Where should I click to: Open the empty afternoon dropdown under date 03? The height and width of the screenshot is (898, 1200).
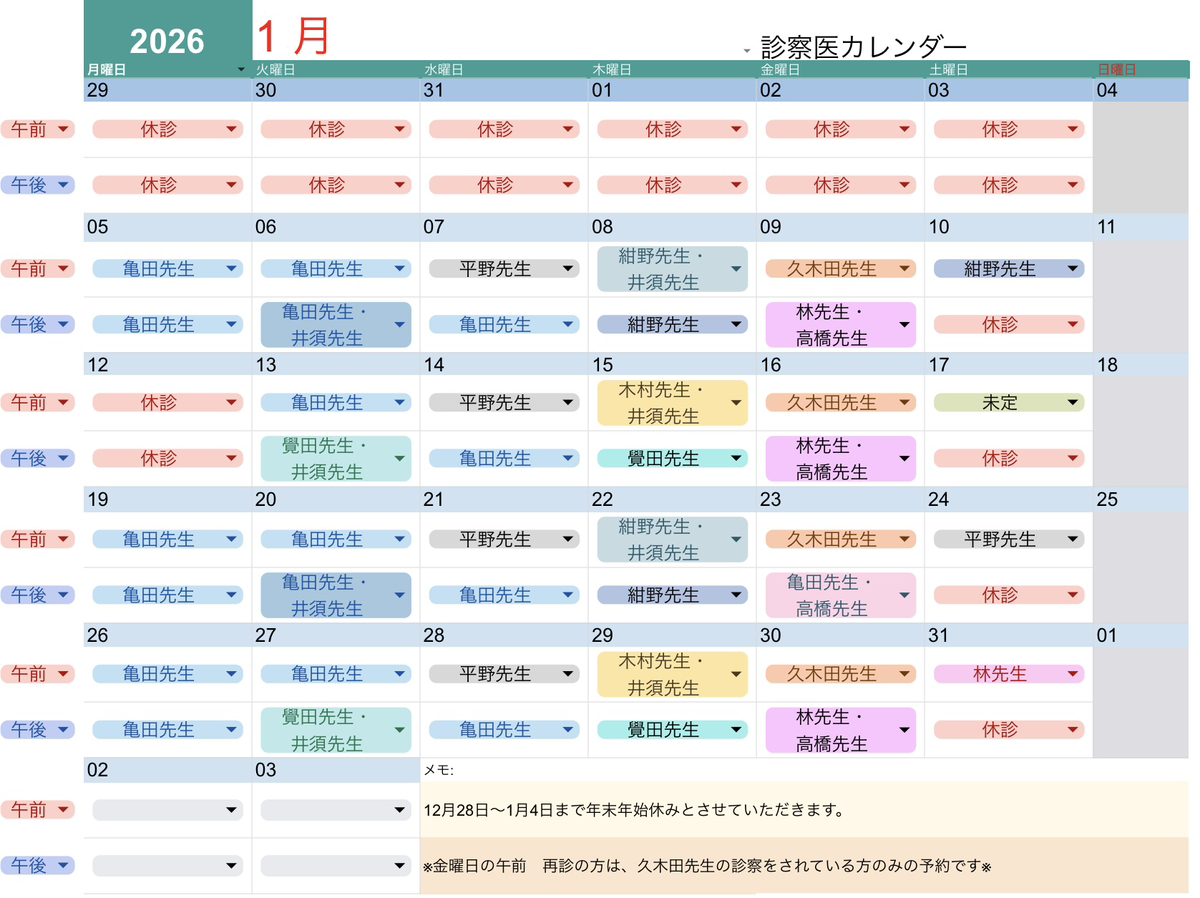coord(400,866)
